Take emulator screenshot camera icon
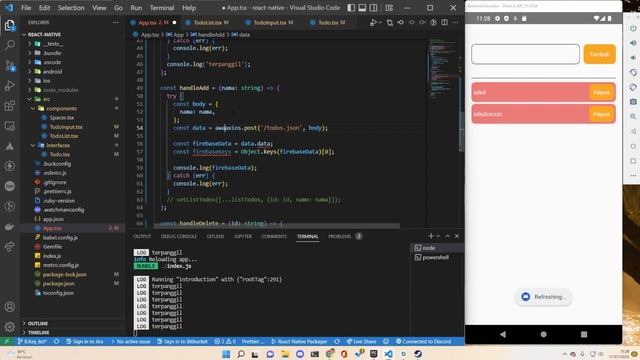This screenshot has width=640, height=360. pos(633,102)
